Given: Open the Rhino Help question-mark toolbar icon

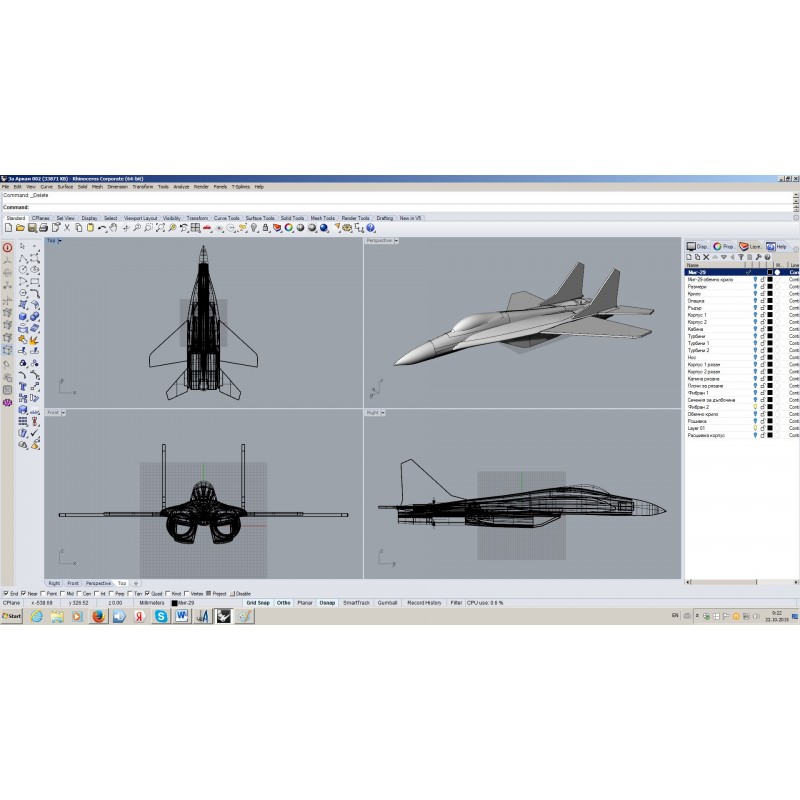Looking at the screenshot, I should point(370,228).
